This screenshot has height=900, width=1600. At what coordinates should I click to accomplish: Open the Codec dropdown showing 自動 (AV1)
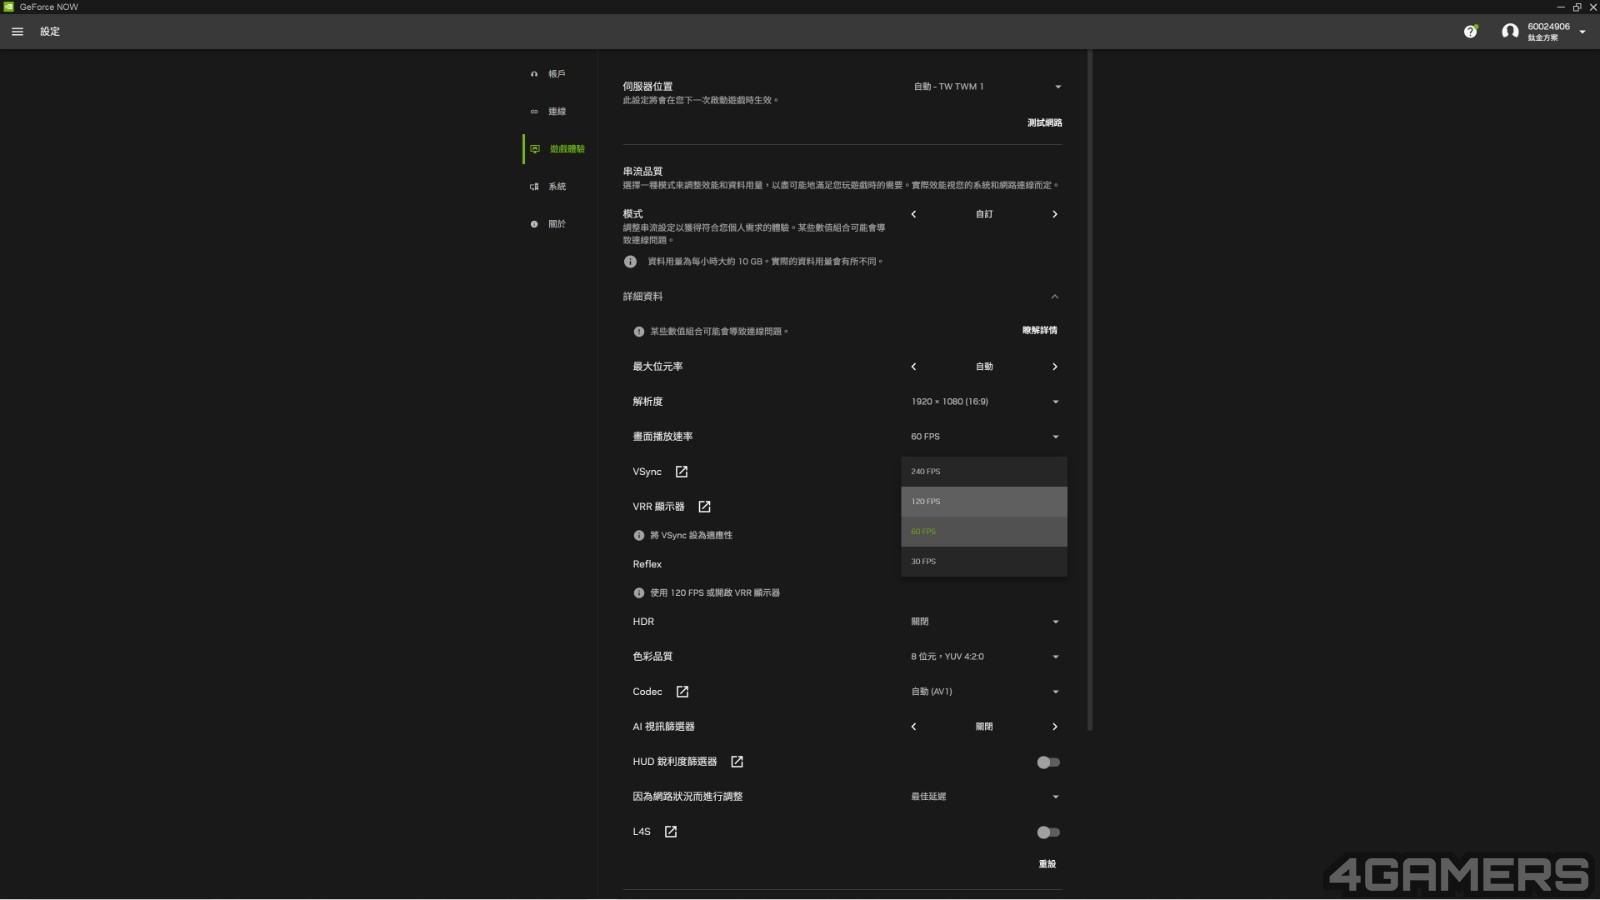point(984,692)
